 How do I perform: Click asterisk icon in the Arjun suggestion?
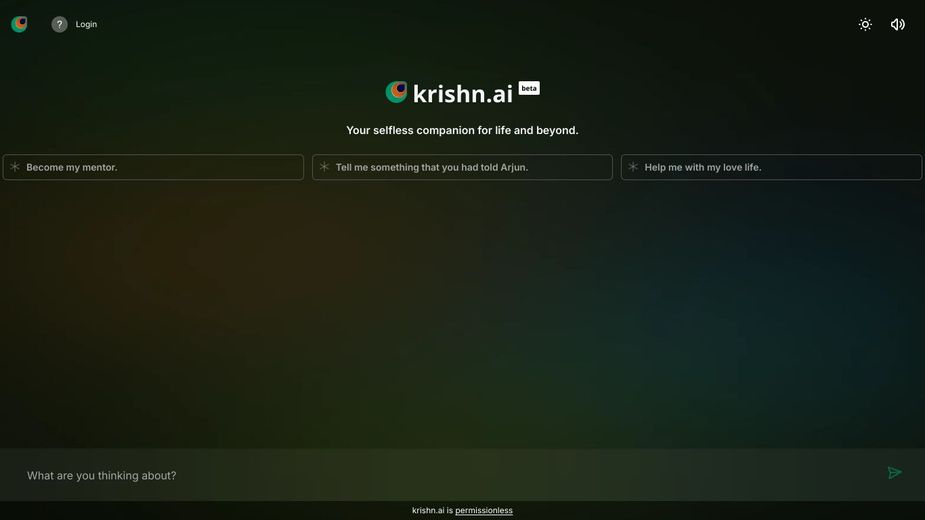pos(324,167)
